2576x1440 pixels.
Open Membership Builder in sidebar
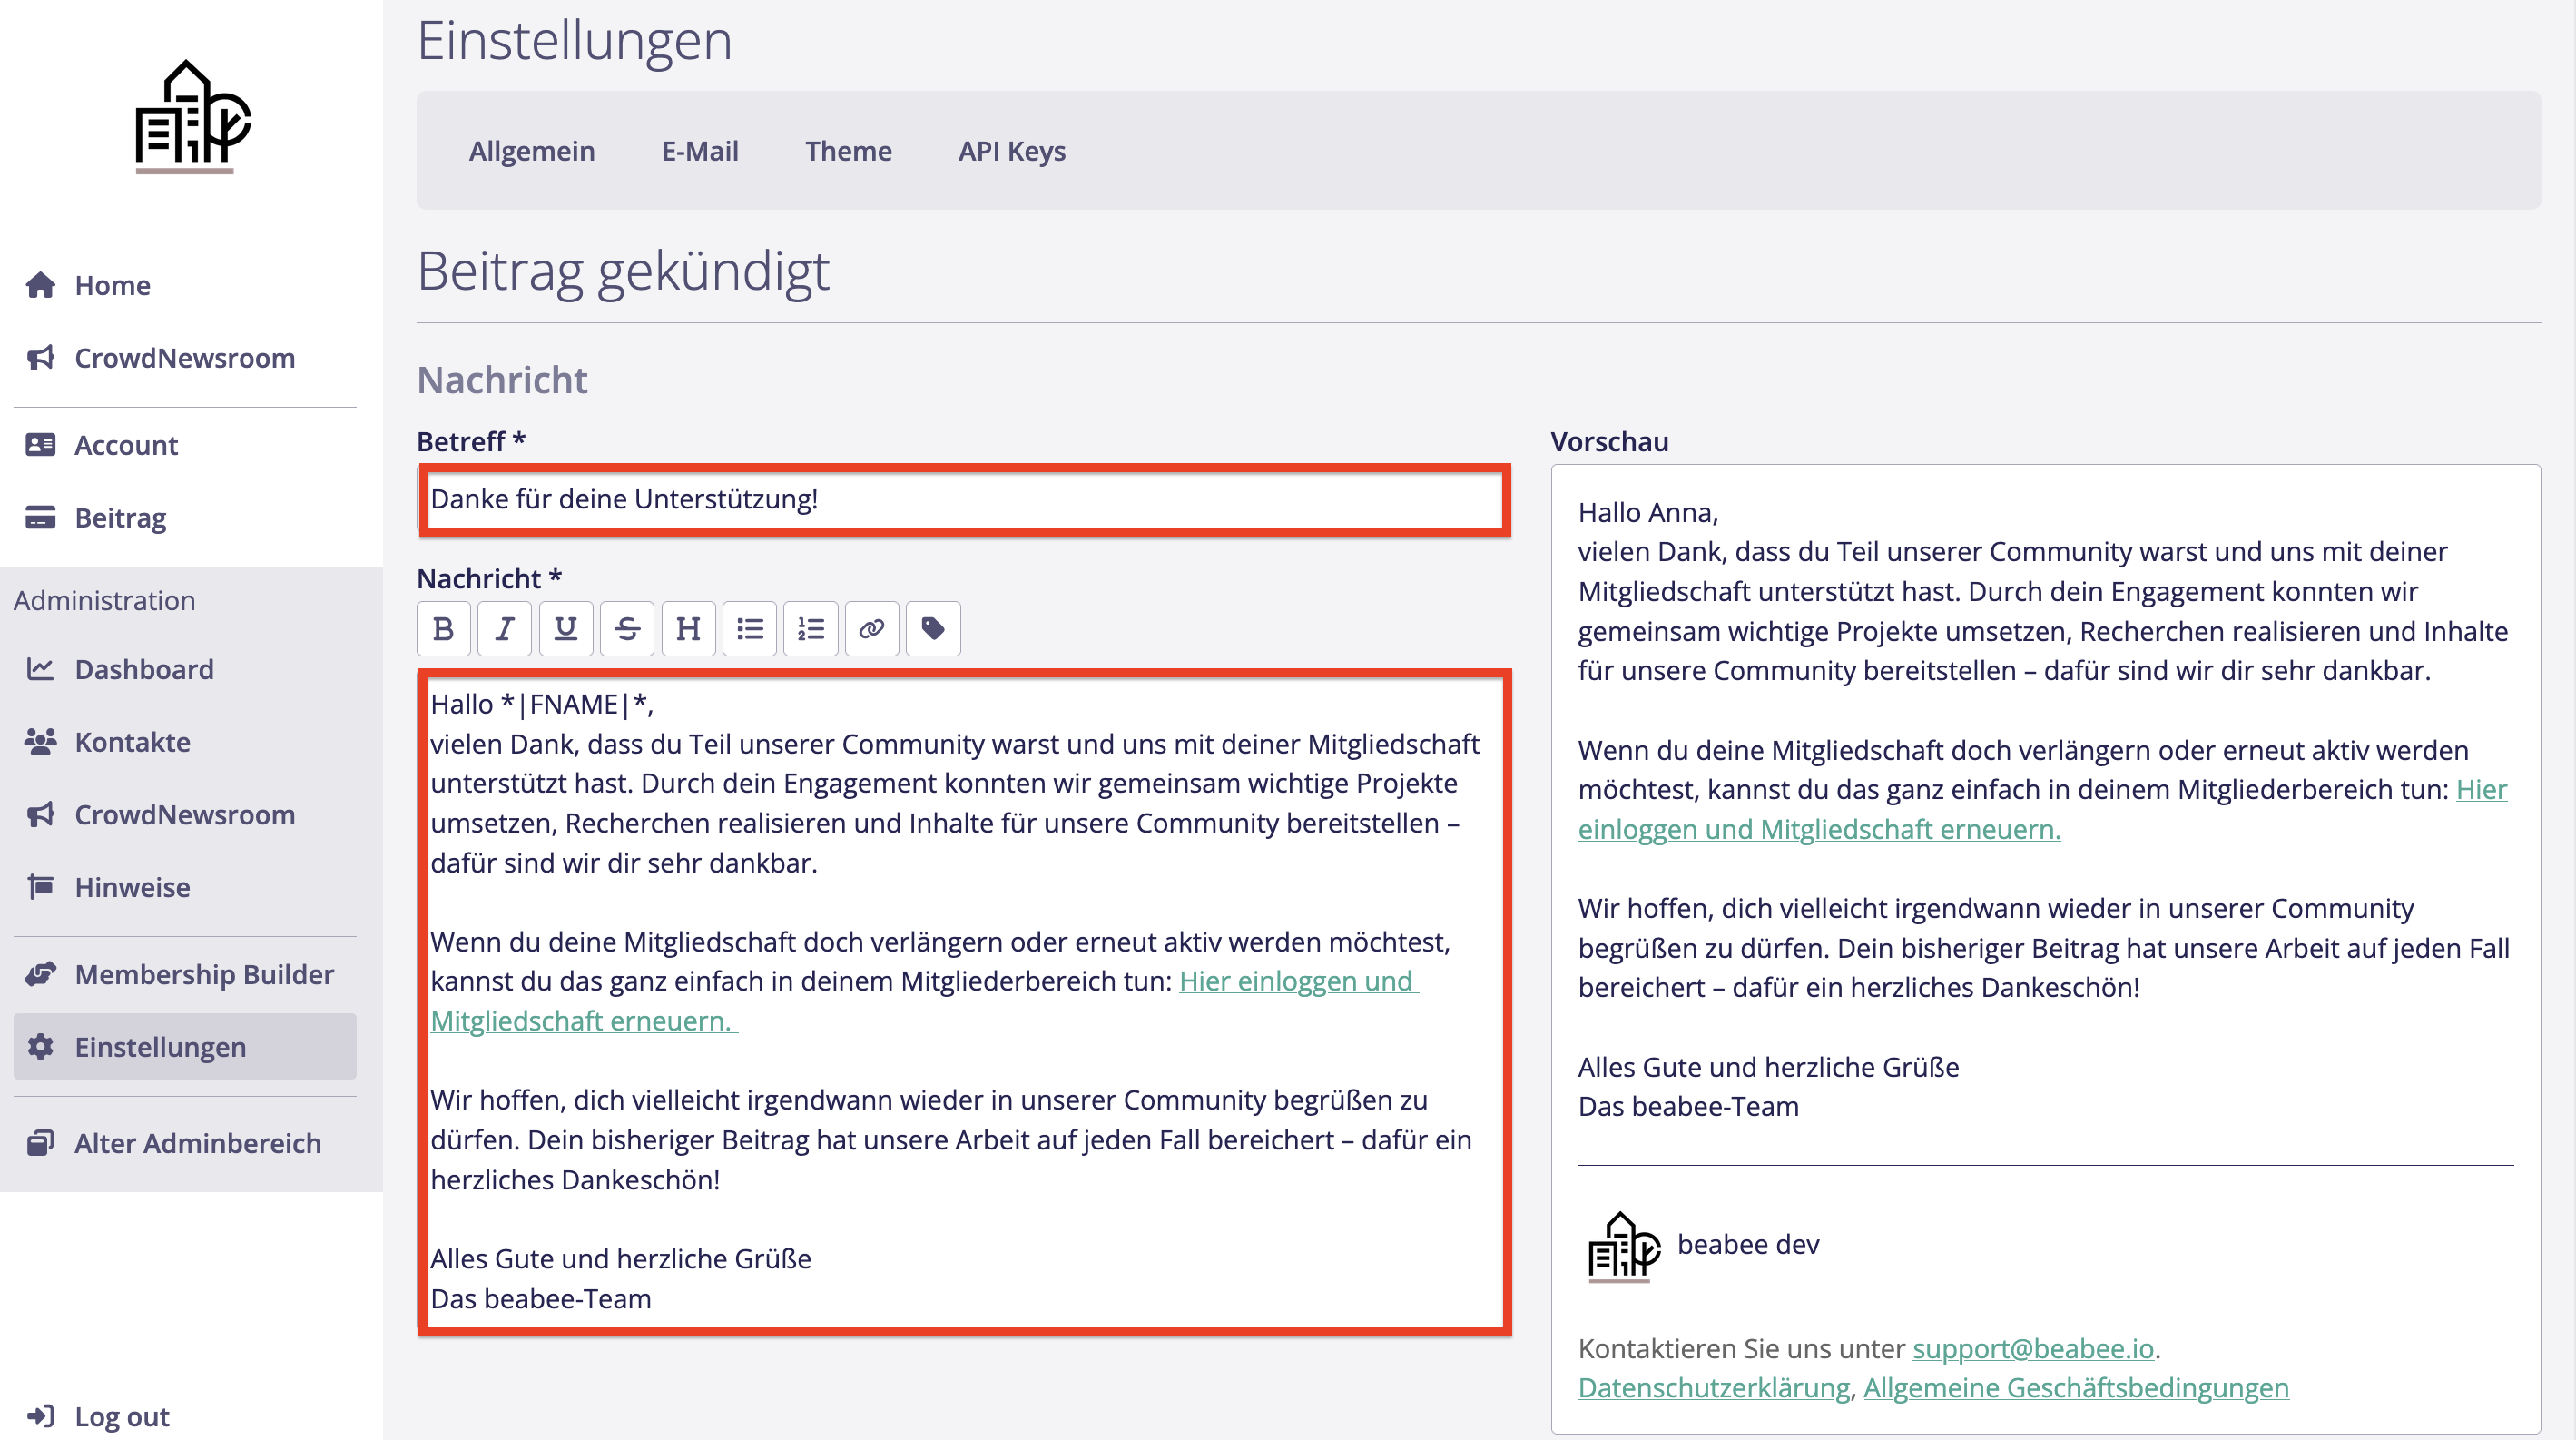coord(204,974)
